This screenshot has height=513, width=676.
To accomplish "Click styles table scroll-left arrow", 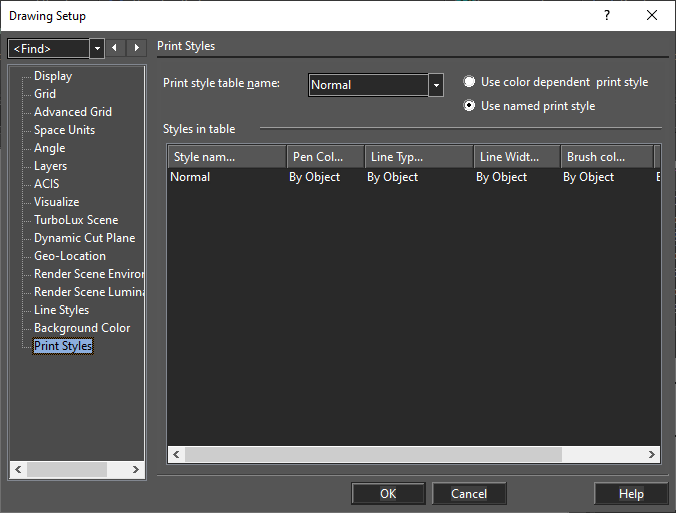I will coord(176,454).
